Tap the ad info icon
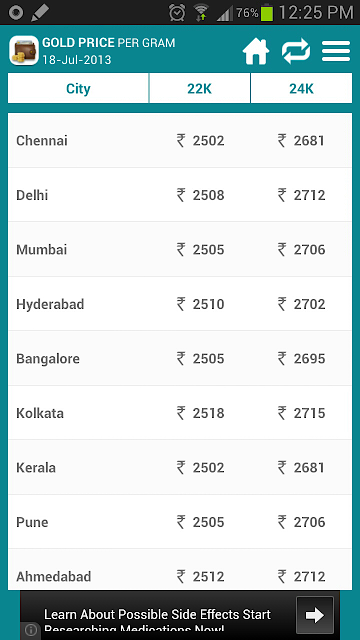This screenshot has height=640, width=360. (x=31, y=630)
